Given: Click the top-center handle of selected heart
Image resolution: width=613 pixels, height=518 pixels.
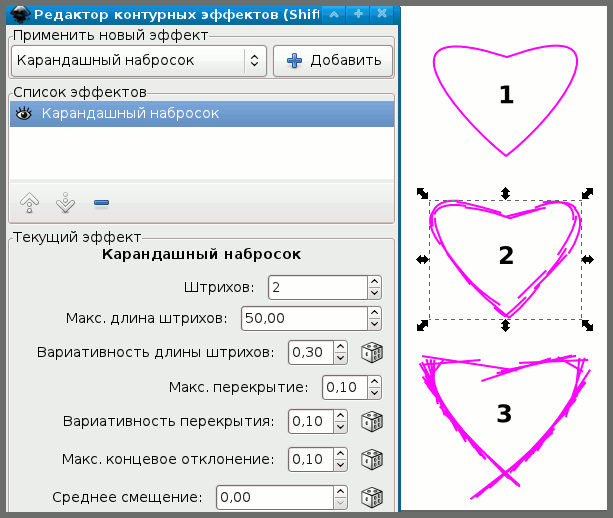Looking at the screenshot, I should pyautogui.click(x=506, y=193).
